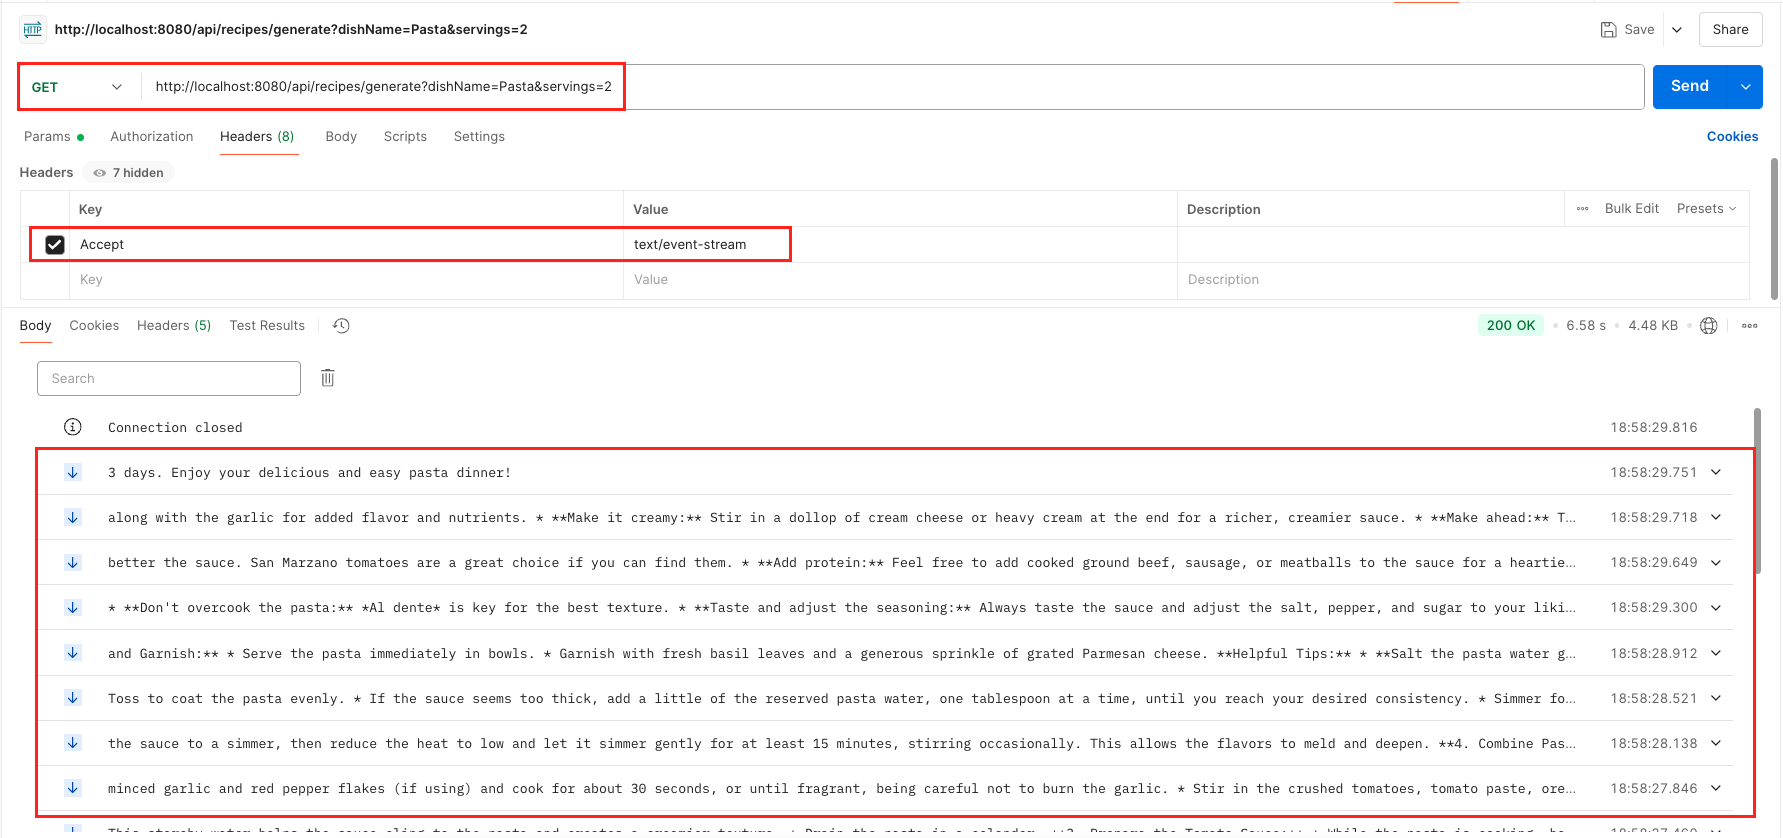Screen dimensions: 1783x838
Task: Expand the 18:58:27.846 message row
Action: 1716,788
